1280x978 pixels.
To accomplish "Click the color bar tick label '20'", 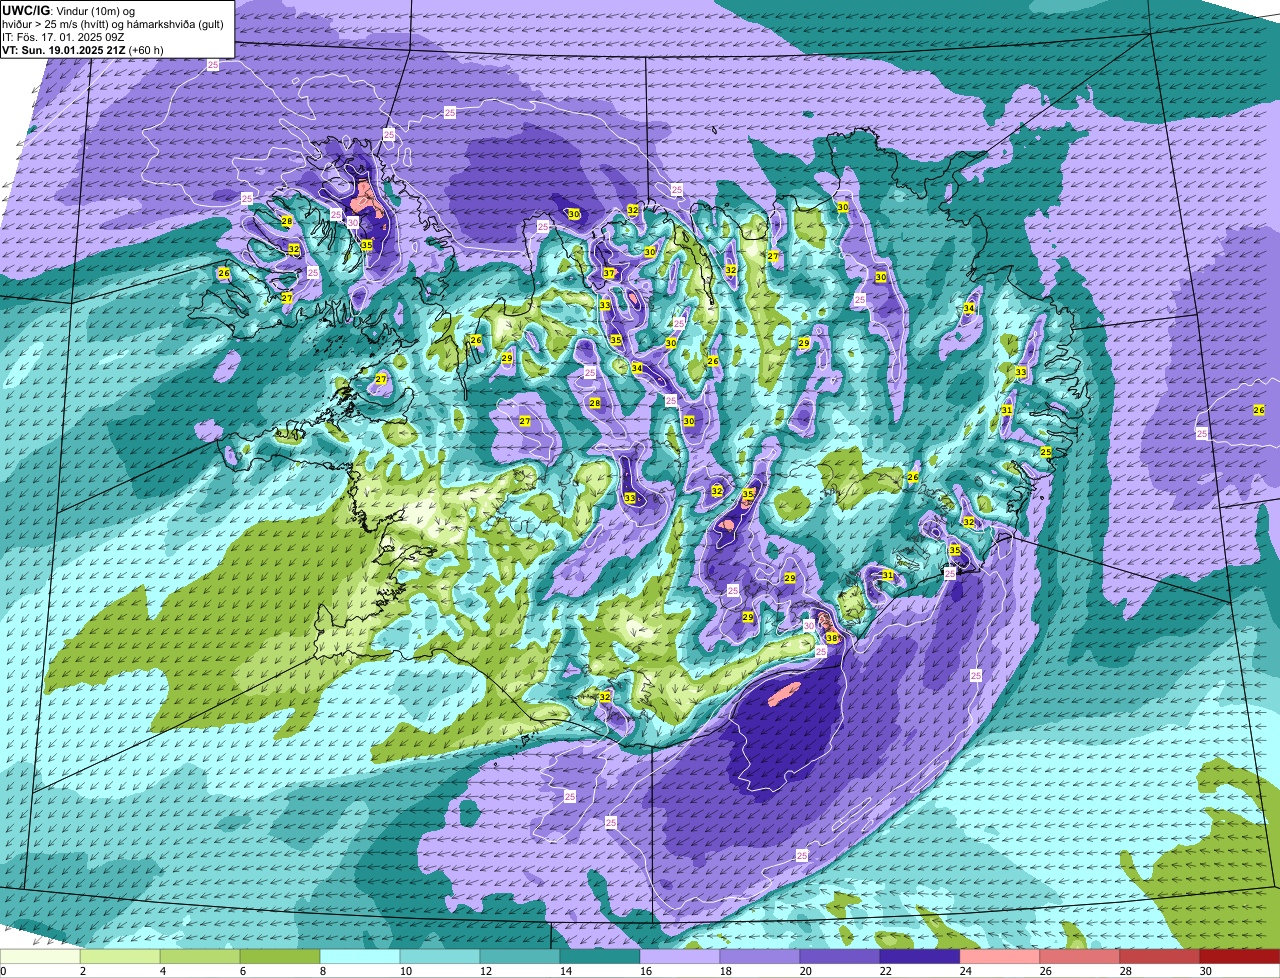I will coord(807,971).
